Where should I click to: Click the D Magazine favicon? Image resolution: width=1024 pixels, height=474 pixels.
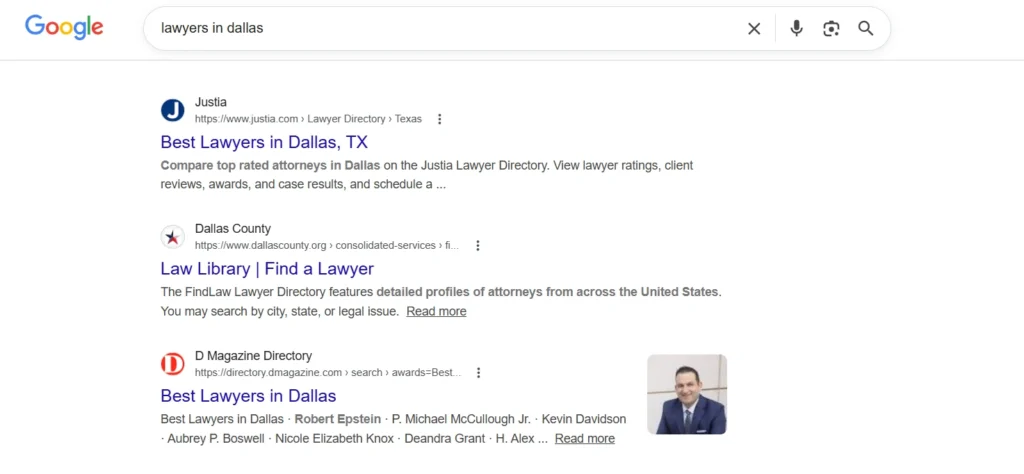[x=172, y=364]
